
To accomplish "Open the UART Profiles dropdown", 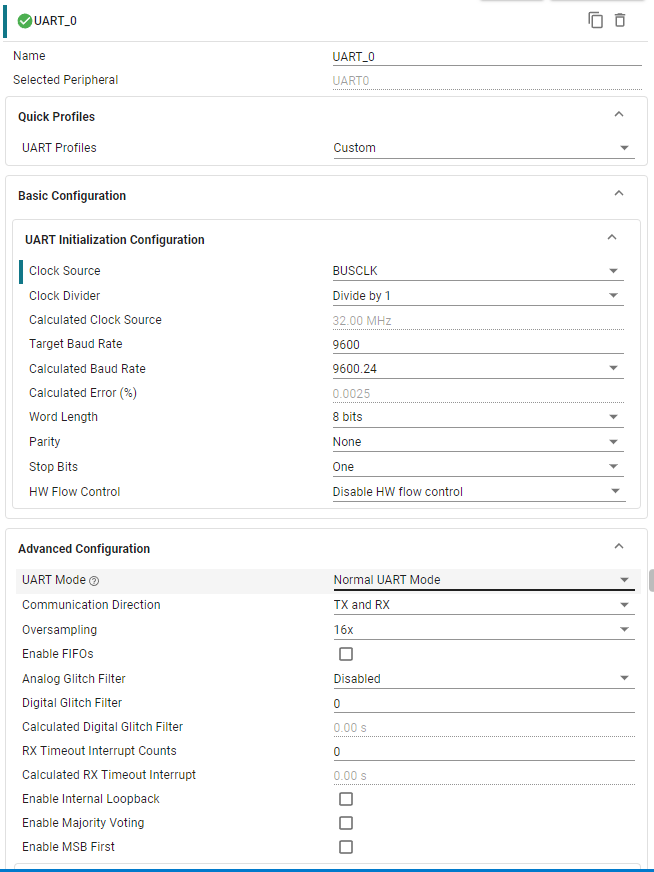I will [x=483, y=148].
